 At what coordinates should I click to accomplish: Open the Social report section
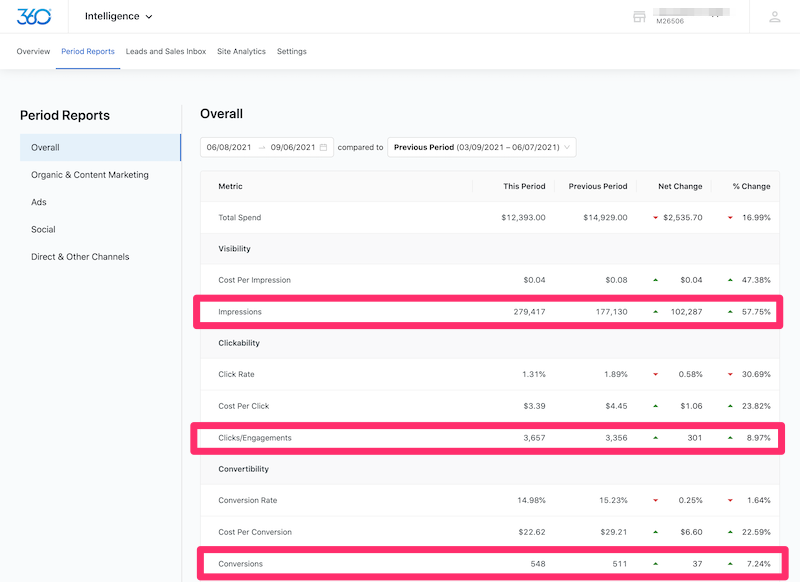coord(43,230)
